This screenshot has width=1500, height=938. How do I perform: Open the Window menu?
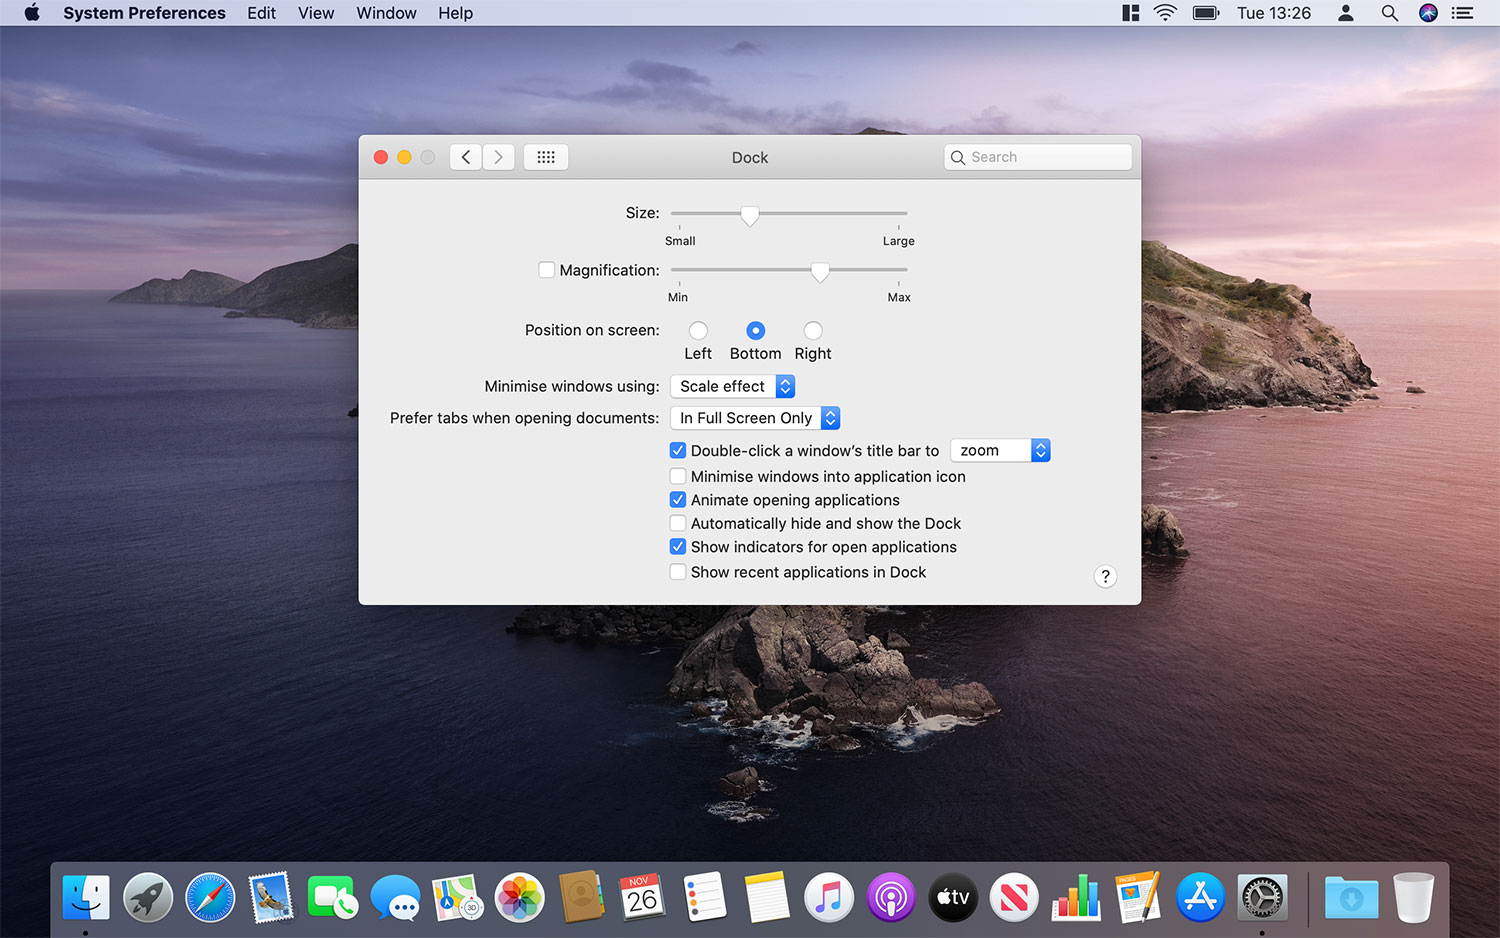pos(386,13)
